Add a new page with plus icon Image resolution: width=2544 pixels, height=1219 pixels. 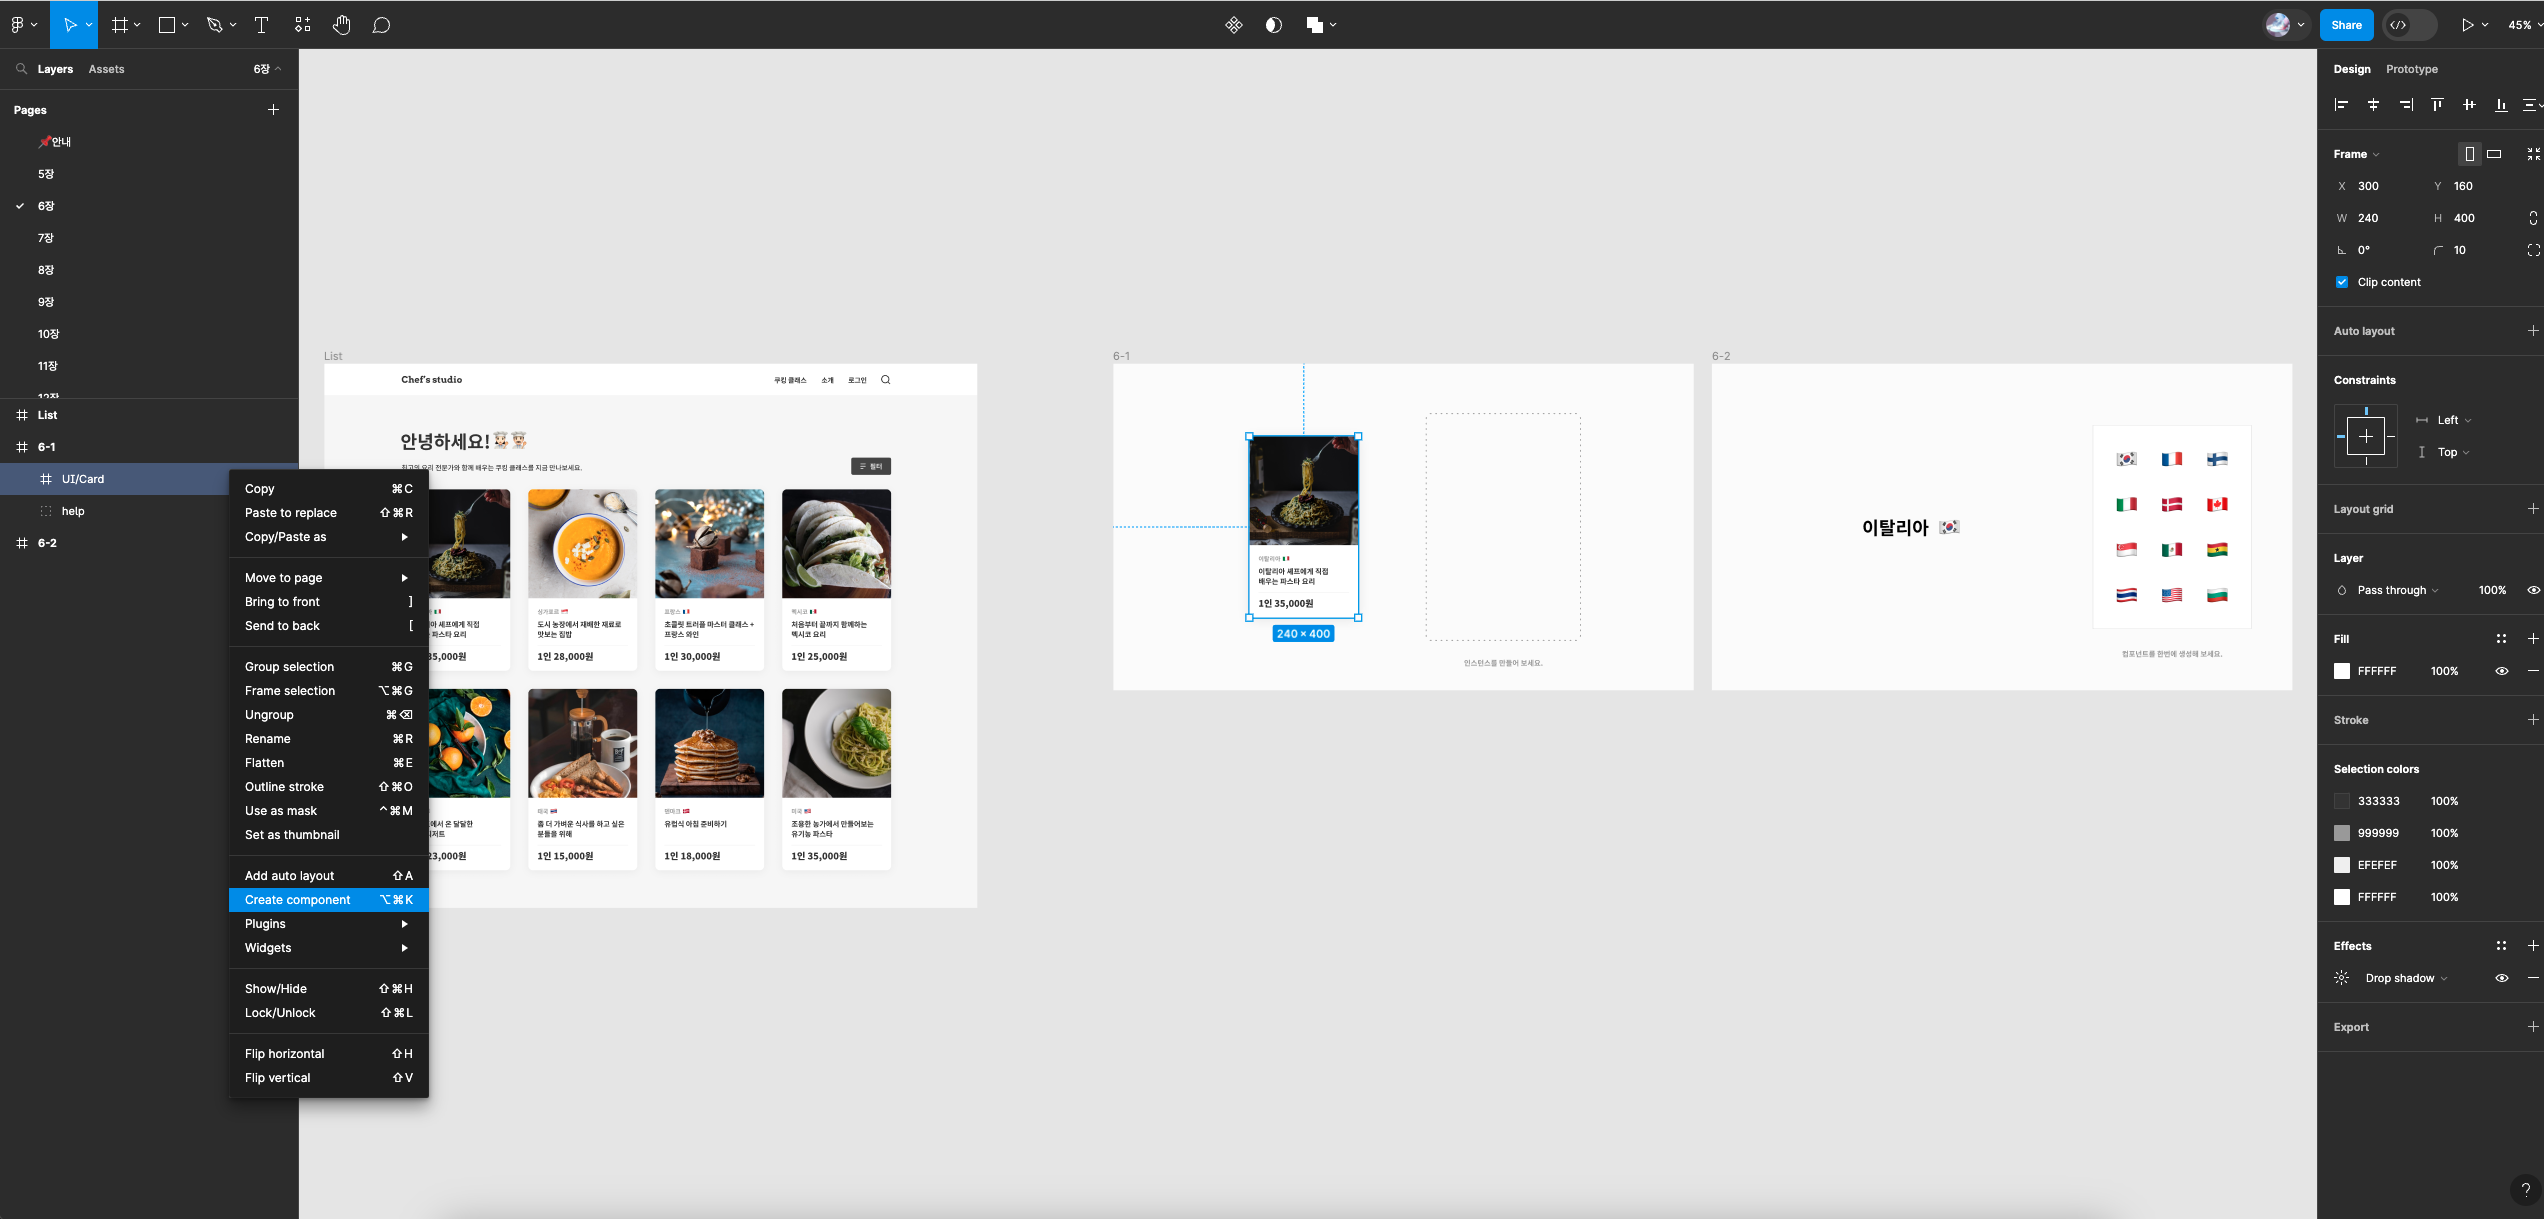[x=273, y=110]
